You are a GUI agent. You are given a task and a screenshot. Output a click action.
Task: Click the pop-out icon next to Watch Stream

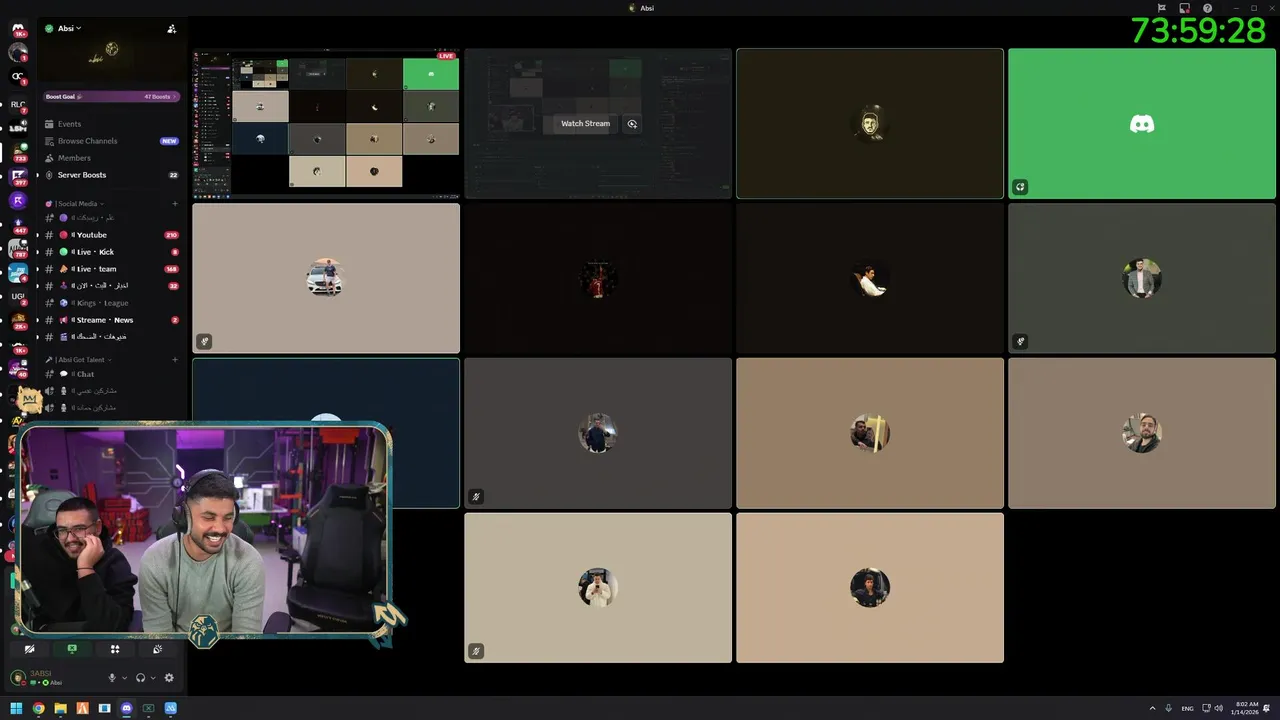click(632, 124)
